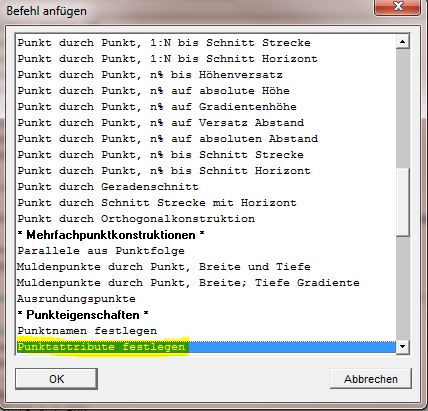Click the Abbrechen button
This screenshot has height=411, width=428.
point(371,379)
